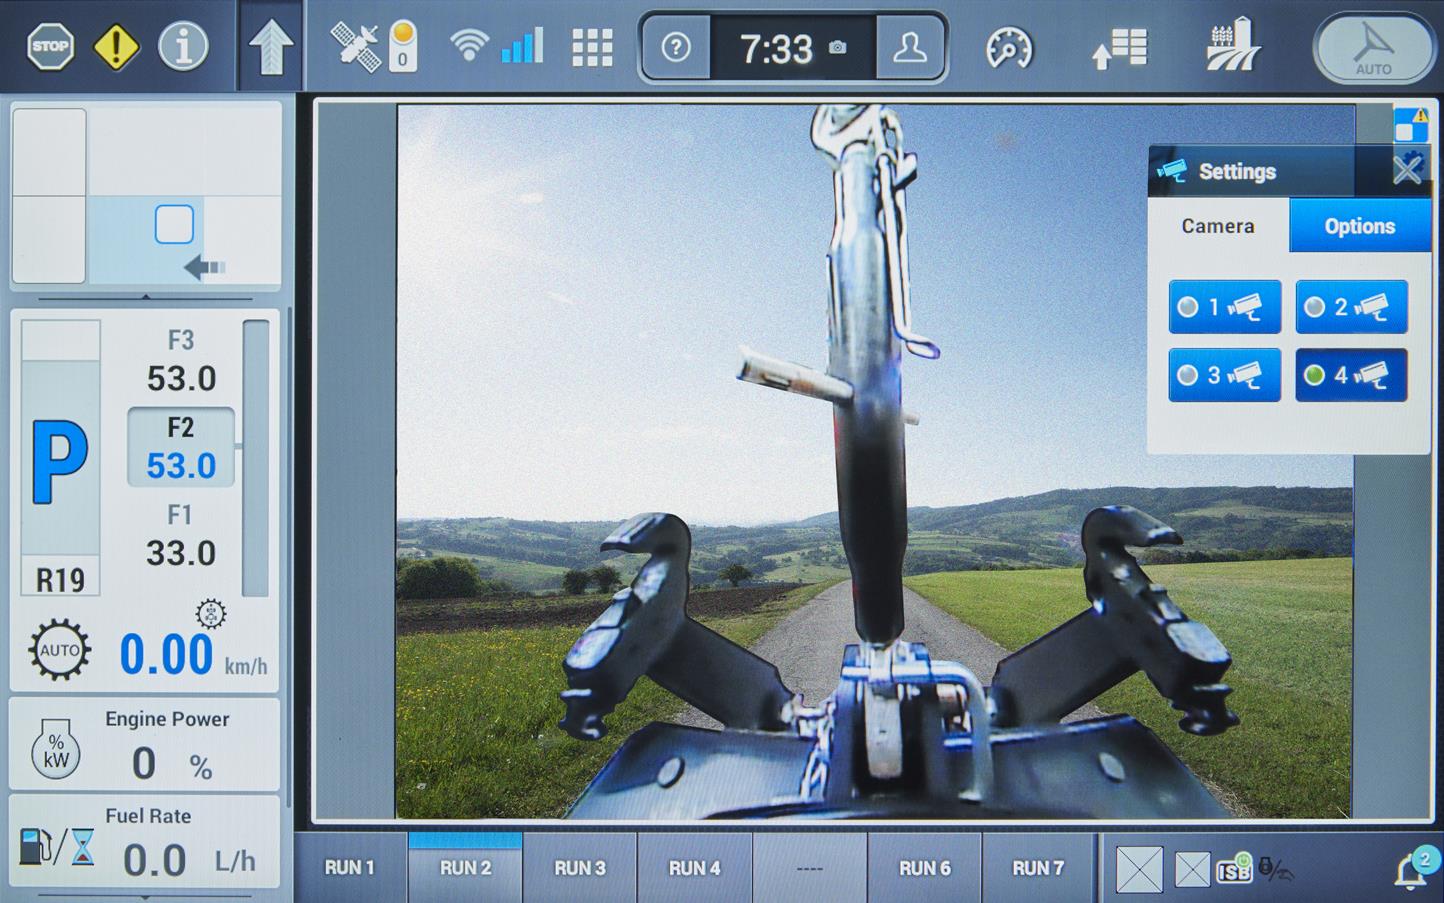Open the apps grid menu
1444x903 pixels.
pos(592,47)
